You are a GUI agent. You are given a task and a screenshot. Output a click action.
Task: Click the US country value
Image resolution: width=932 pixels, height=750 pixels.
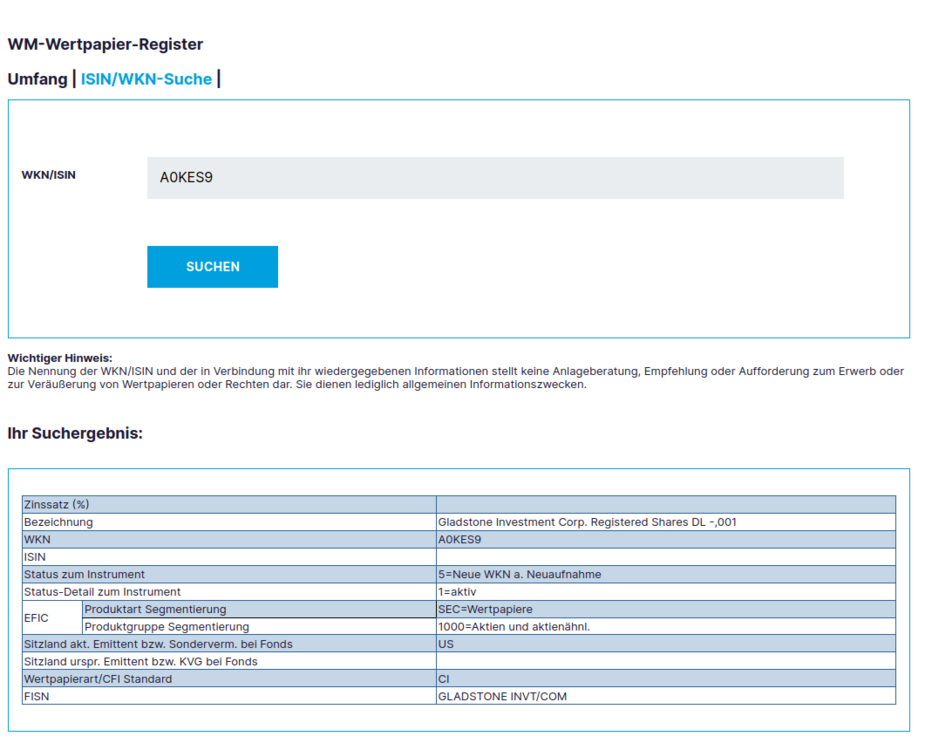coord(446,644)
